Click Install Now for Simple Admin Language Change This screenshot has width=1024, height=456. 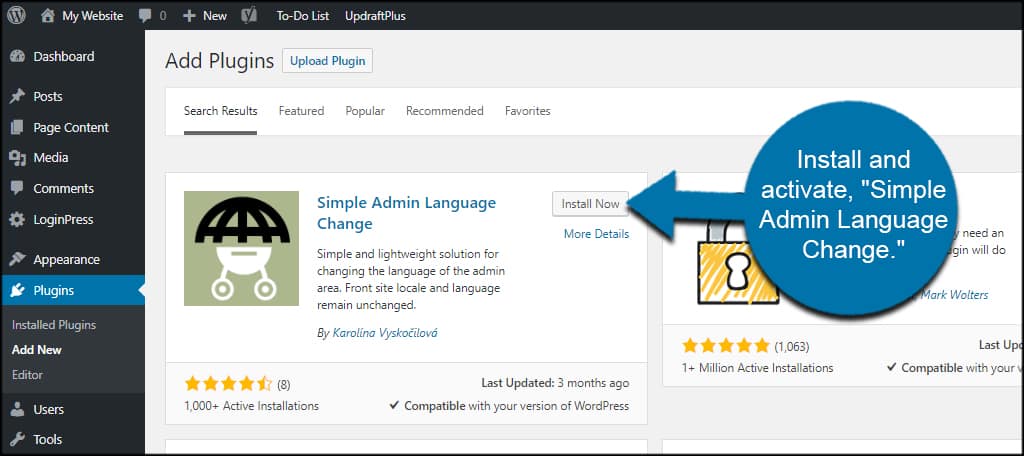[x=590, y=204]
